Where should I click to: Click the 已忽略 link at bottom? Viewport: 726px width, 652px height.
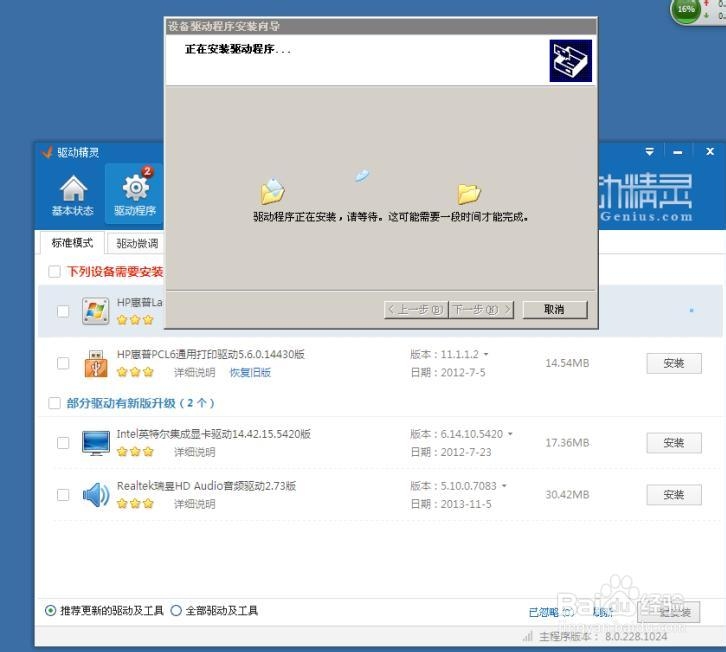coord(551,612)
